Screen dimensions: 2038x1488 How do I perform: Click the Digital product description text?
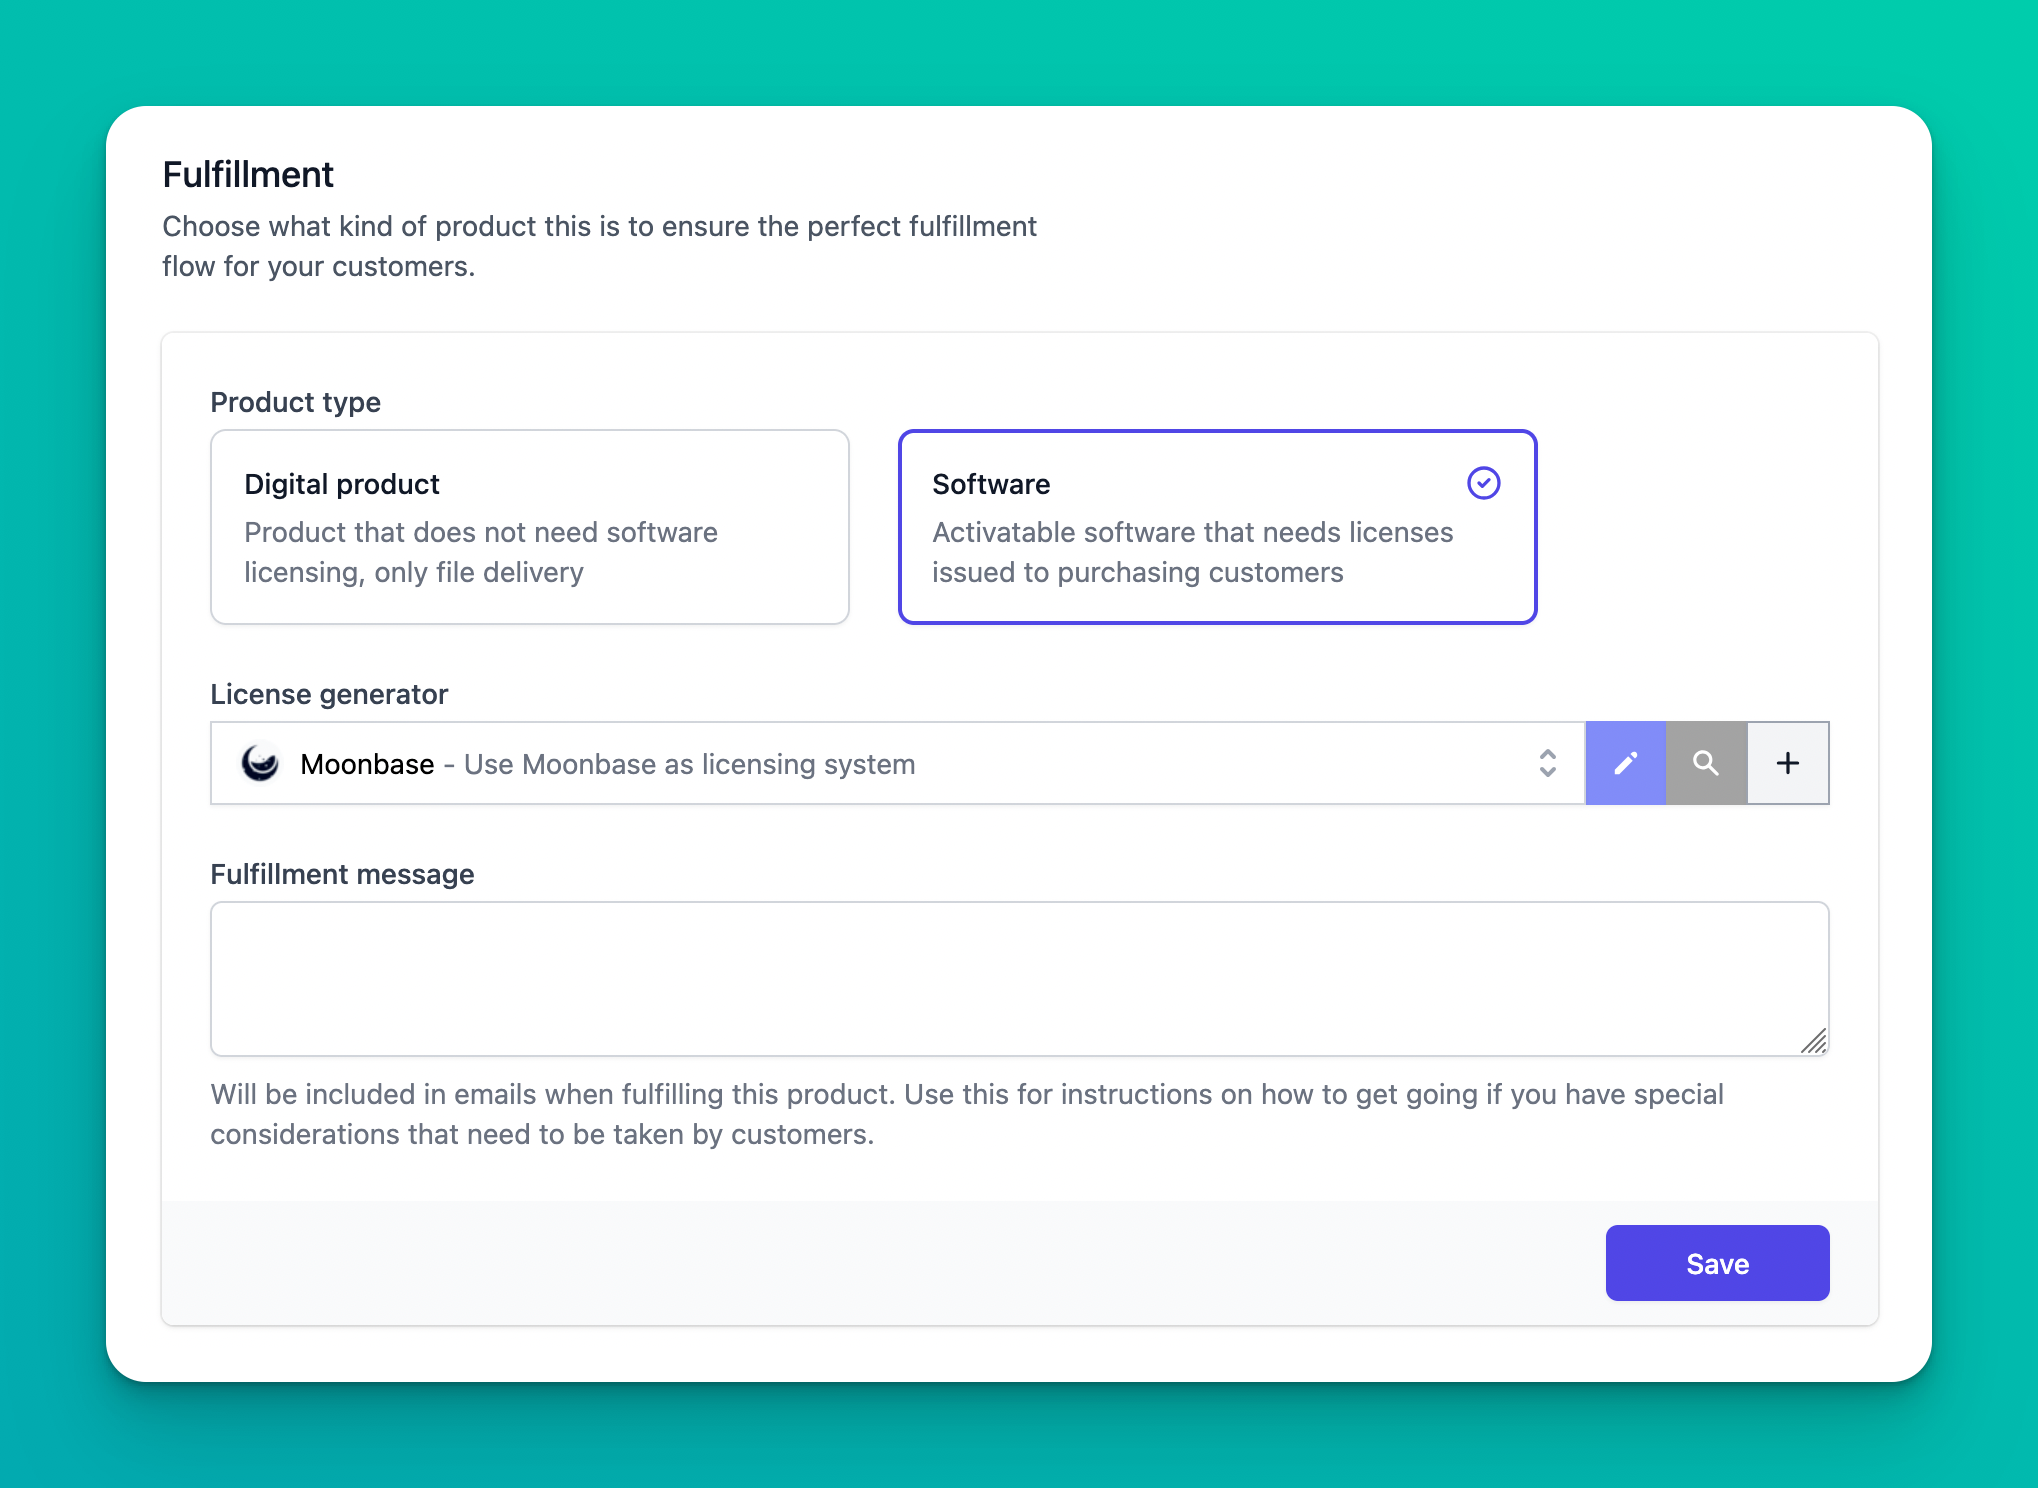pos(480,552)
